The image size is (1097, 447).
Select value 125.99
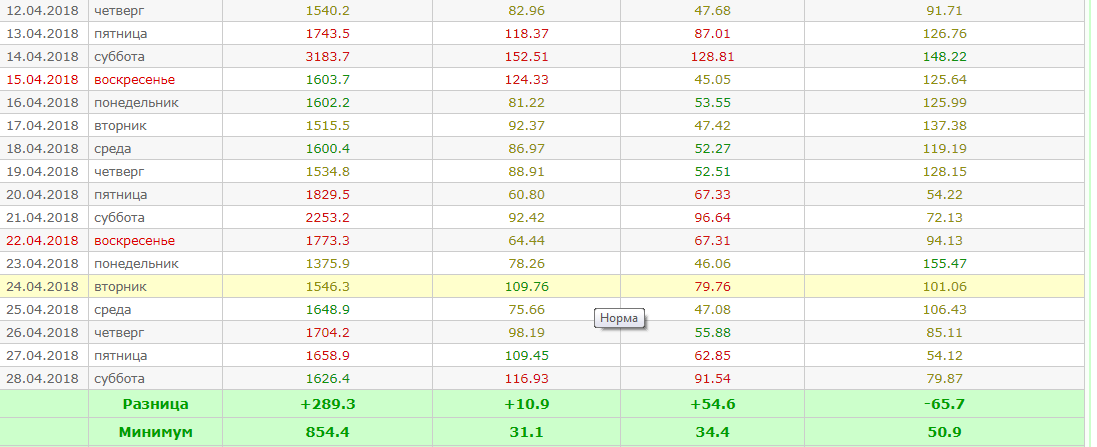945,103
